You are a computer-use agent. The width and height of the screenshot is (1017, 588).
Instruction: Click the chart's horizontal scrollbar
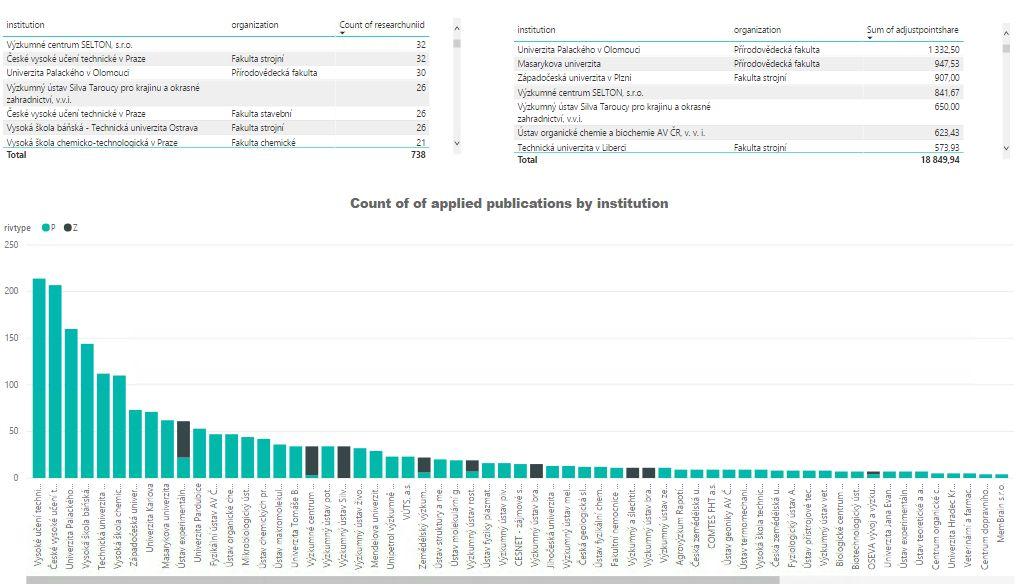(x=402, y=580)
